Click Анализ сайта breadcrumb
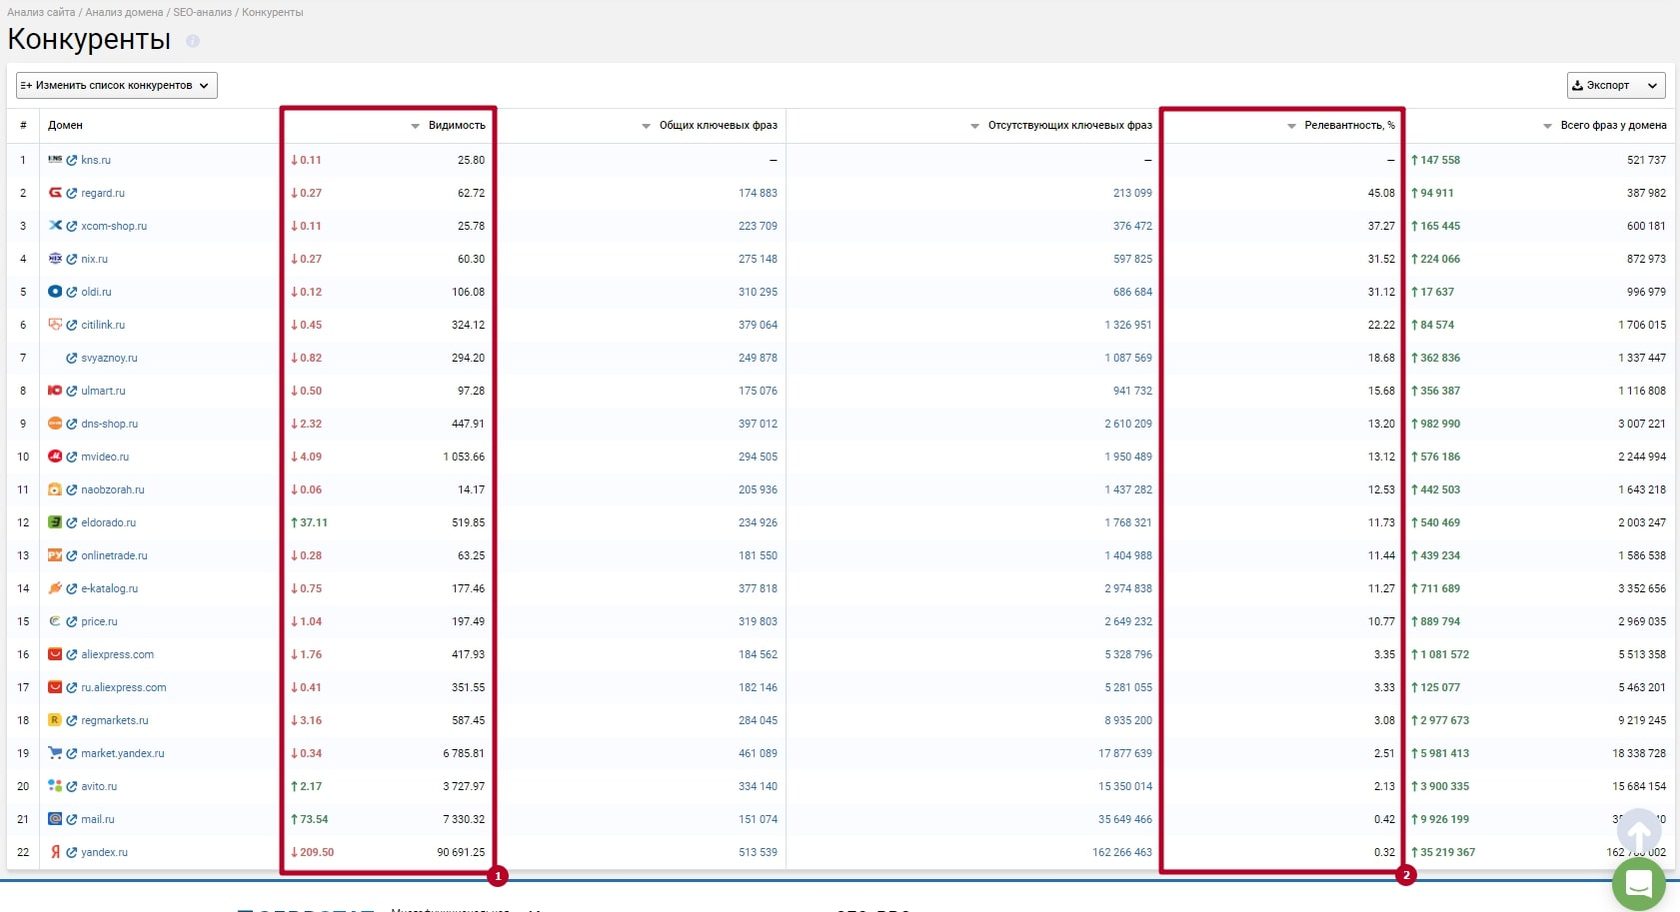 point(41,12)
